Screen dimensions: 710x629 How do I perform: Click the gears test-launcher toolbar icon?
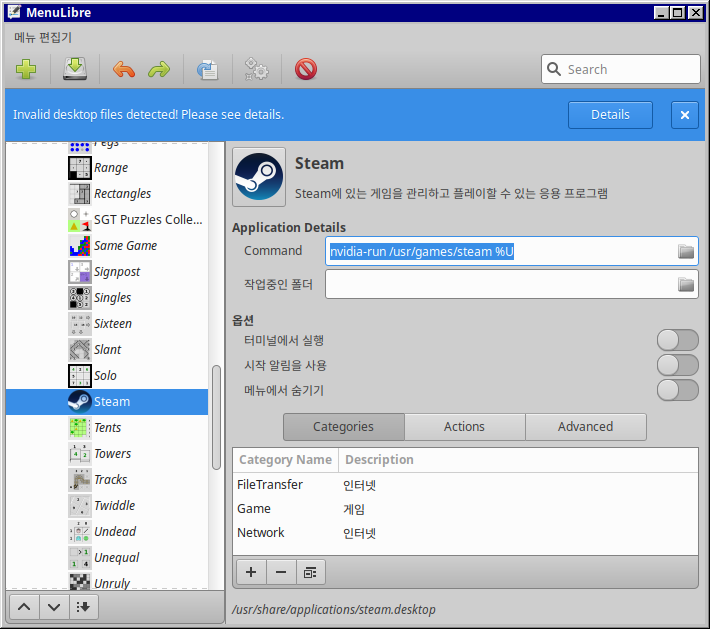click(256, 69)
